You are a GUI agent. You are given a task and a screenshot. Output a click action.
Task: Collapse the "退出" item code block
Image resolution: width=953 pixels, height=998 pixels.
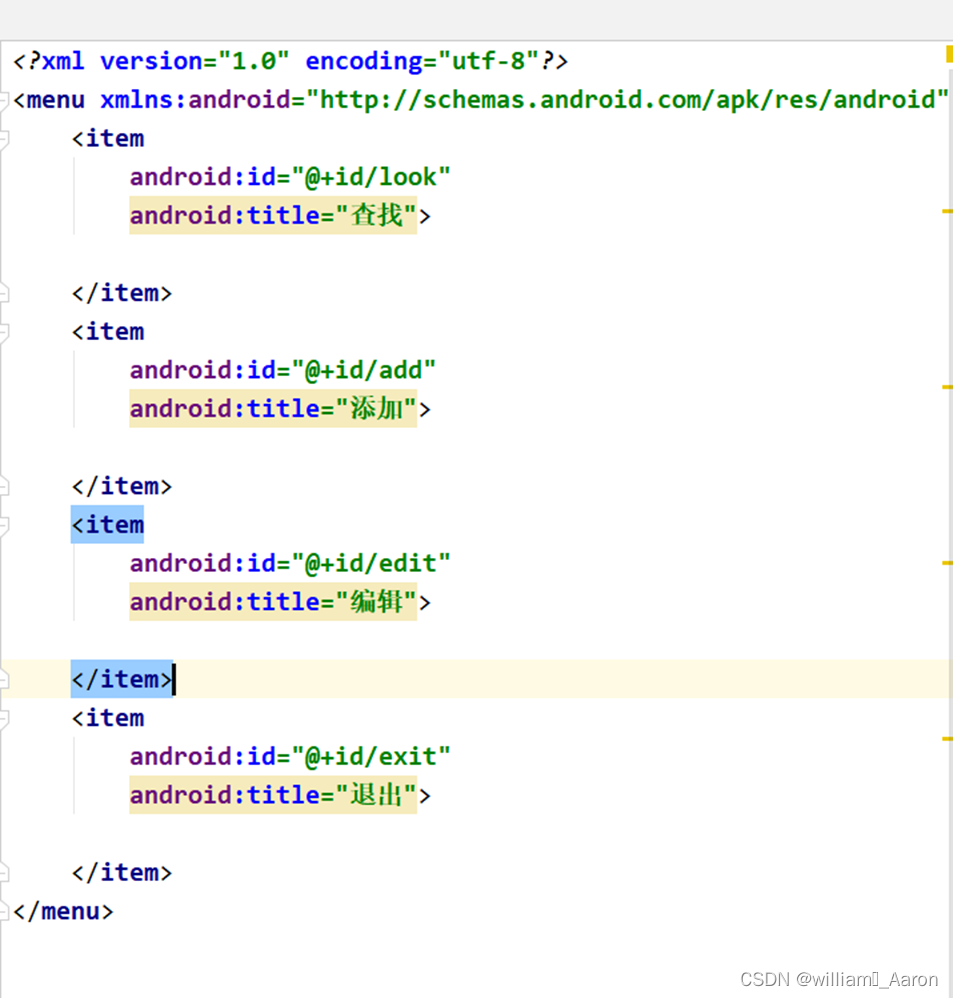pyautogui.click(x=4, y=717)
